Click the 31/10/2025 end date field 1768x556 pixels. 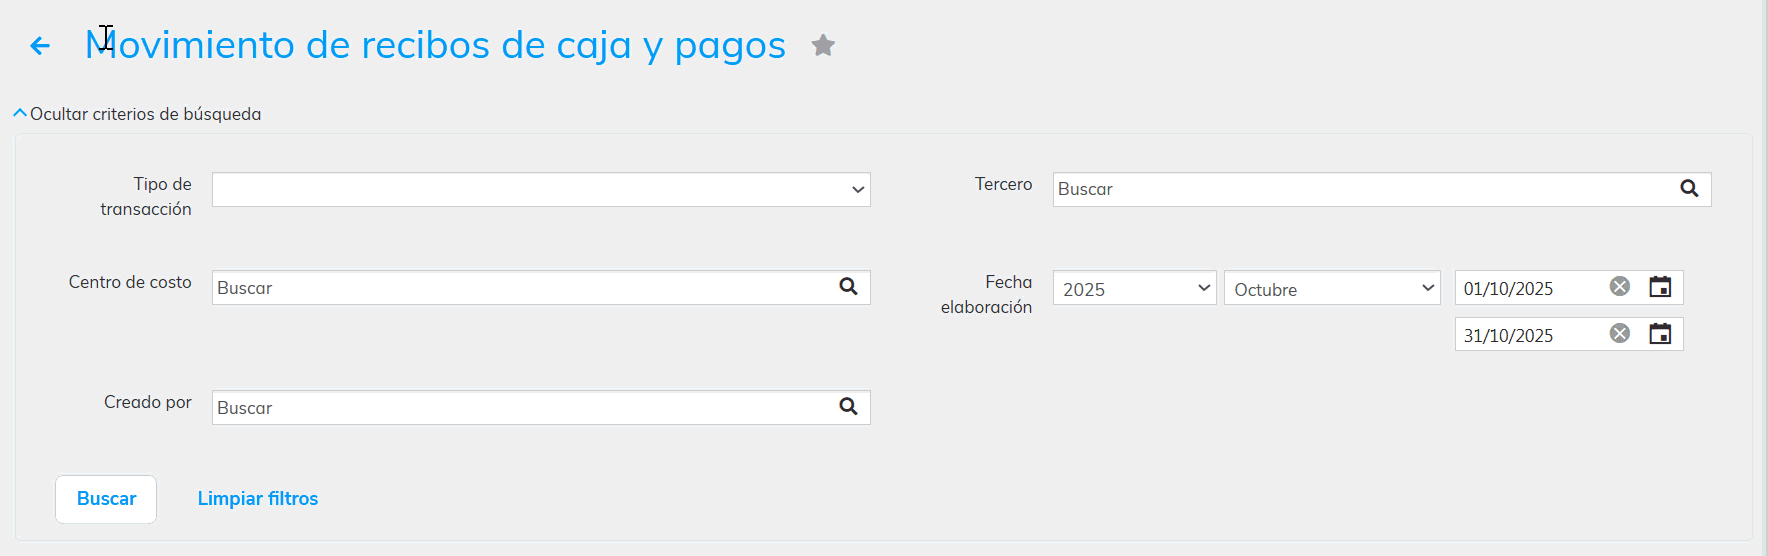pyautogui.click(x=1528, y=335)
